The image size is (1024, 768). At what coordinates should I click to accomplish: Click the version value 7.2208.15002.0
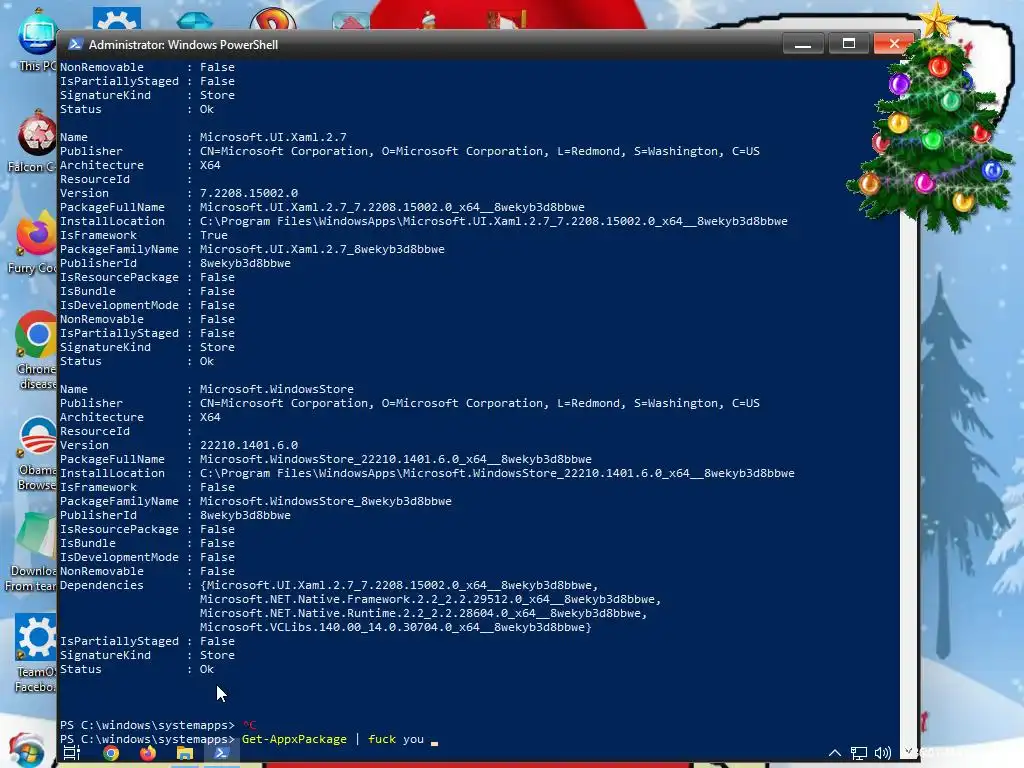point(249,193)
